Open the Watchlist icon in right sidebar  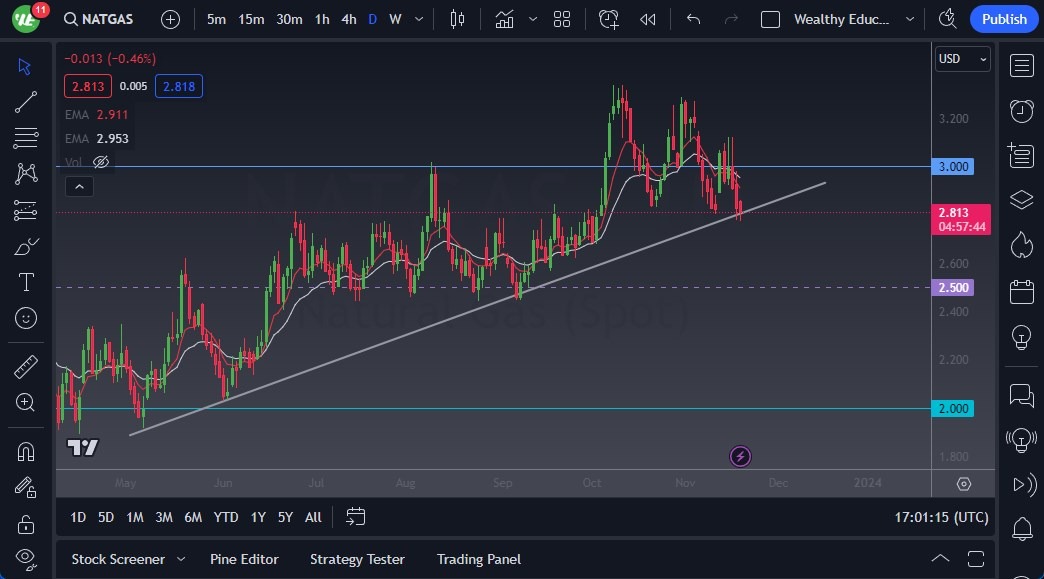1021,66
